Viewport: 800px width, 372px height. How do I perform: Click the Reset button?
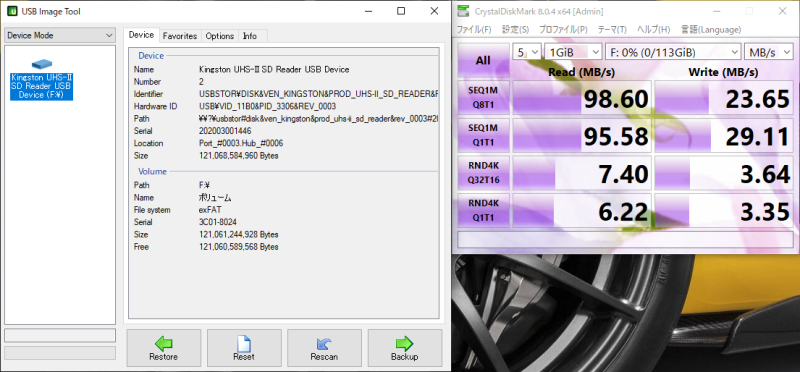[x=244, y=348]
